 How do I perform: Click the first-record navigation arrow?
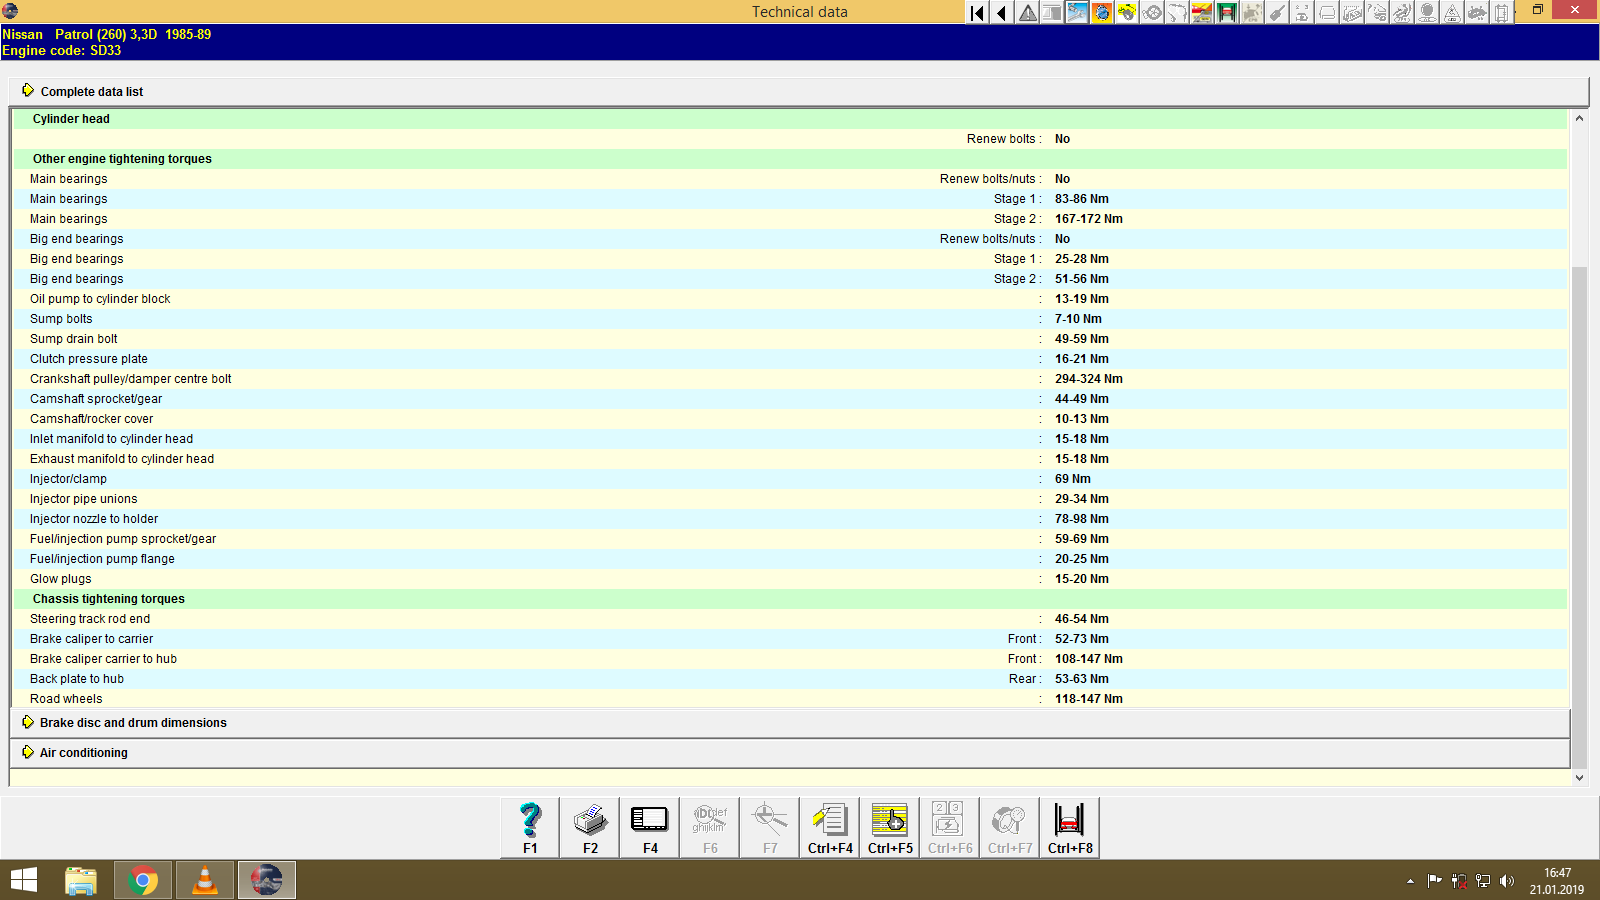coord(975,13)
